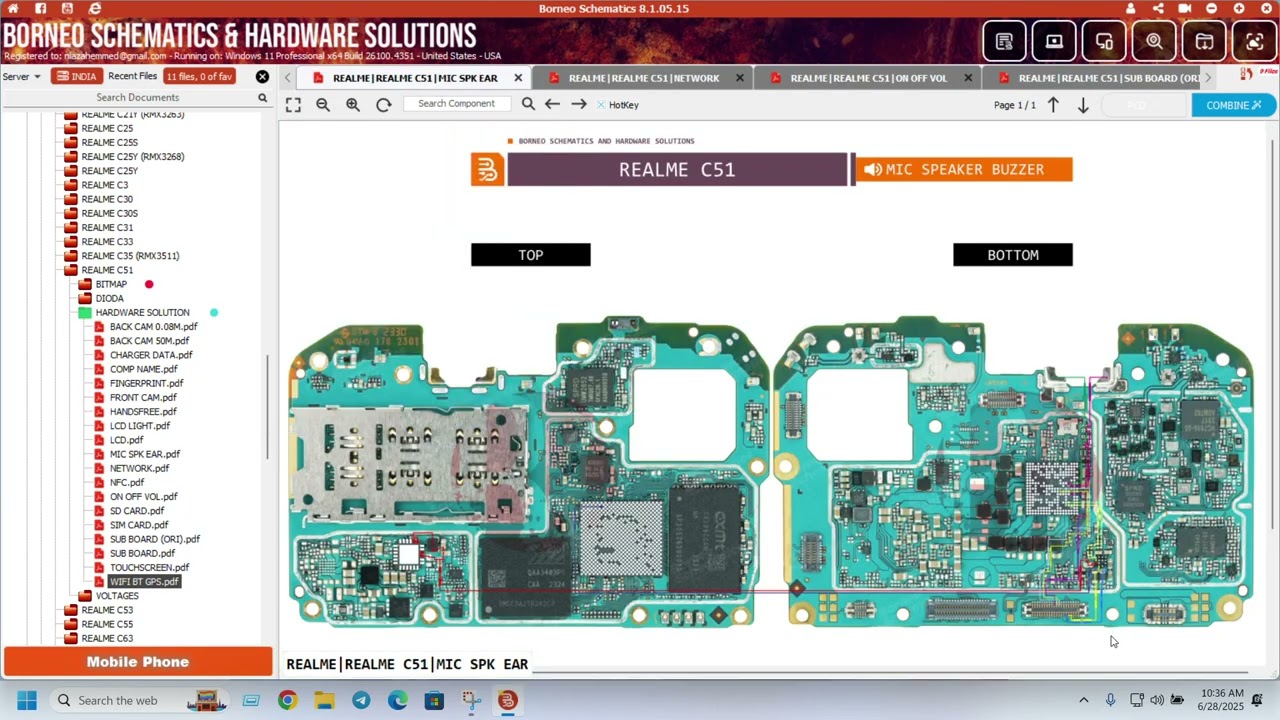This screenshot has height=720, width=1280.
Task: Switch to the REALME C51 NETWORK tab
Action: point(643,78)
